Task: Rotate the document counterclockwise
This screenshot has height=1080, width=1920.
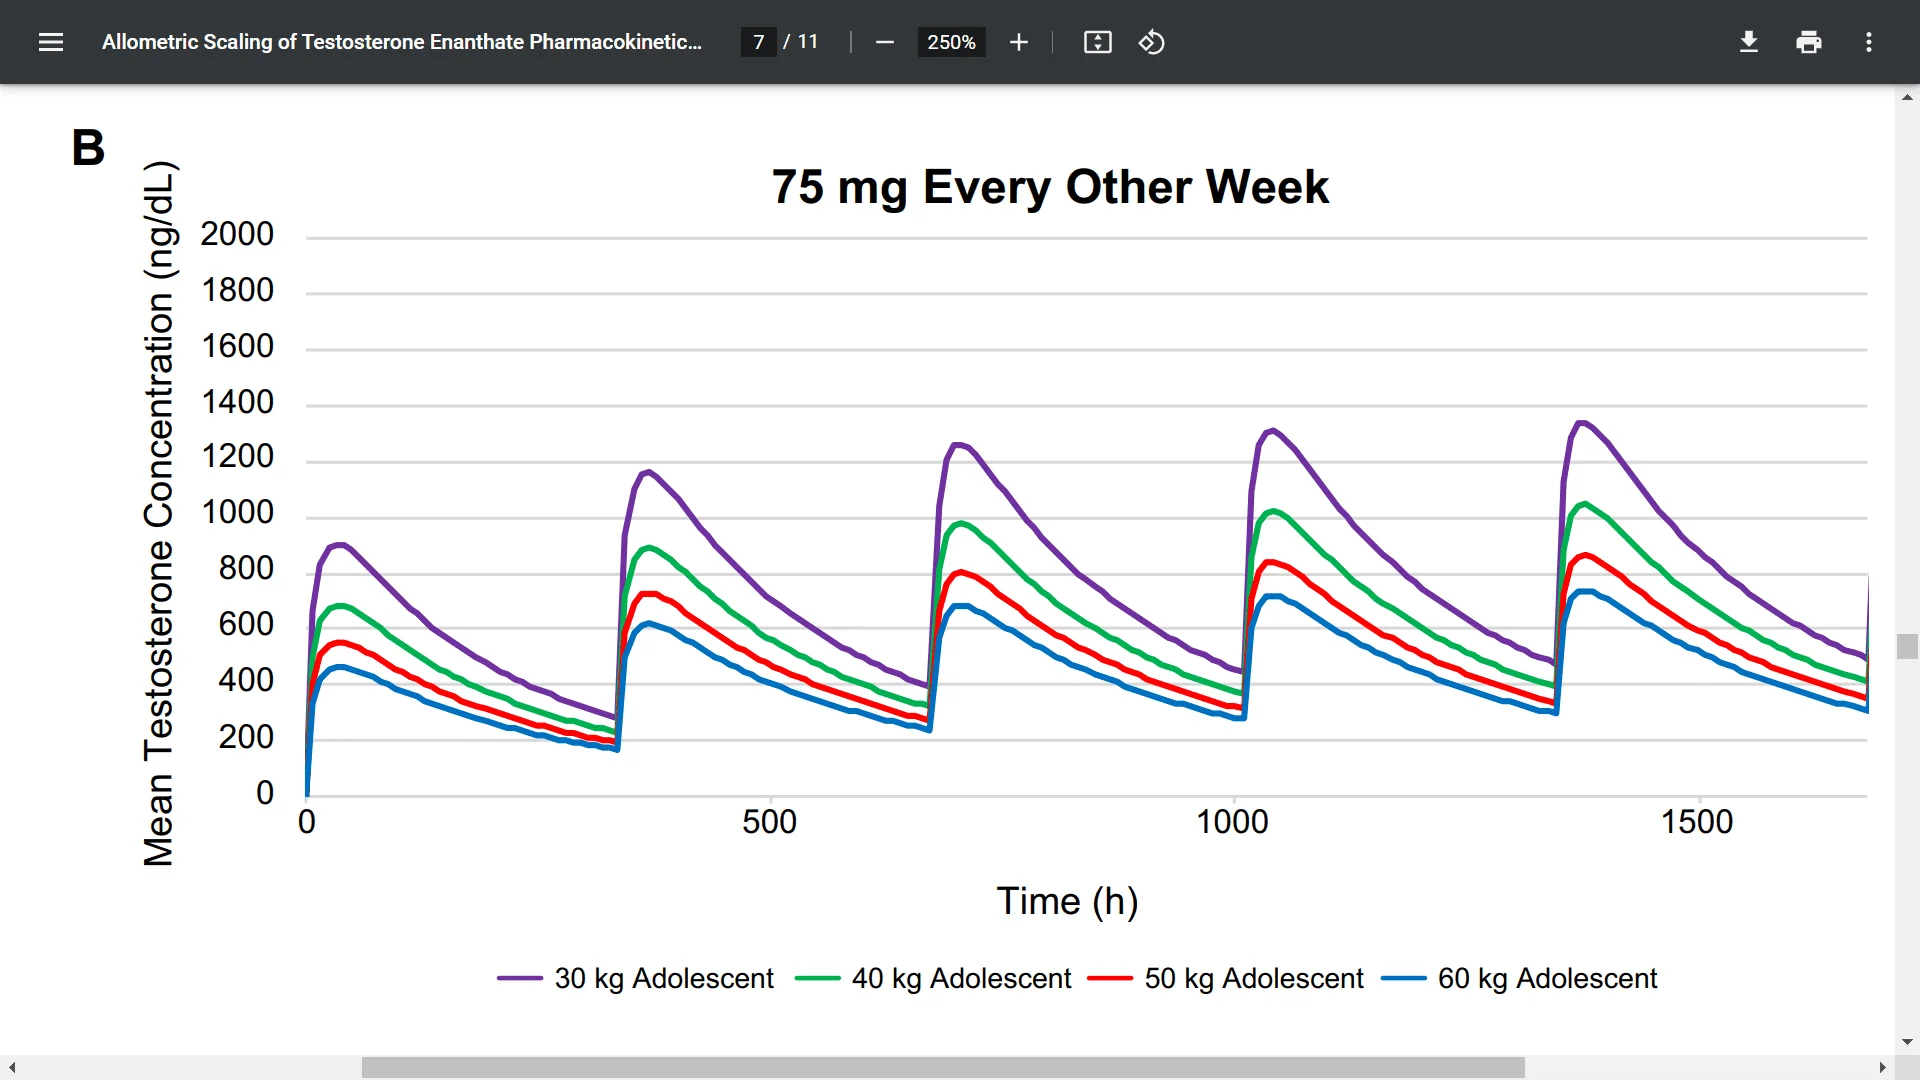Action: 1152,42
